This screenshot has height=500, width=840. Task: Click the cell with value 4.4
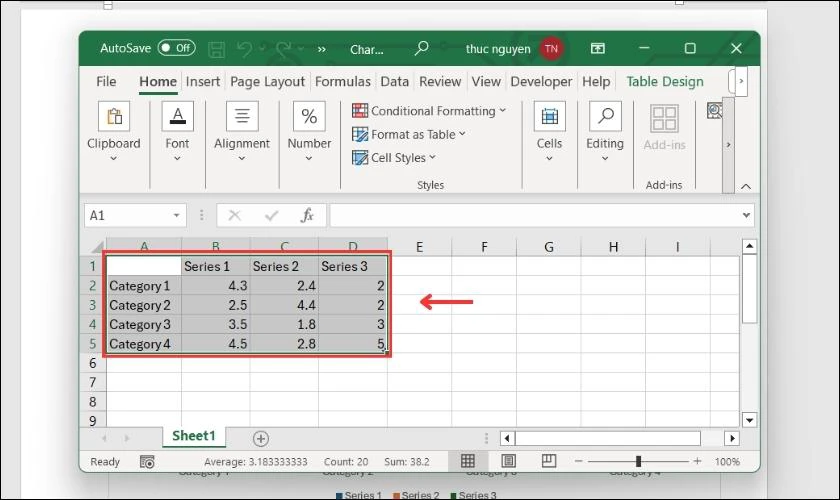[284, 305]
